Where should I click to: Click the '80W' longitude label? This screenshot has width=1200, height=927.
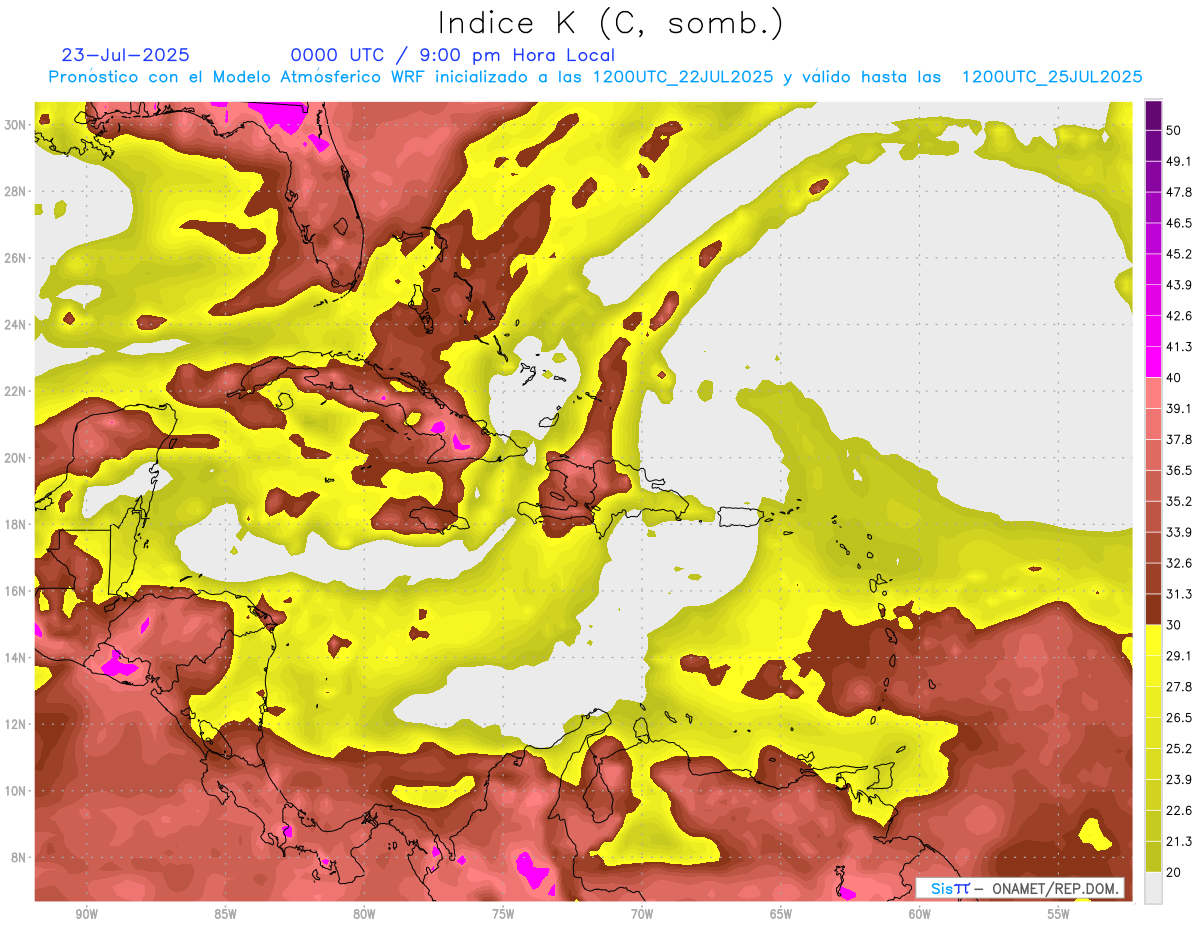coord(365,914)
